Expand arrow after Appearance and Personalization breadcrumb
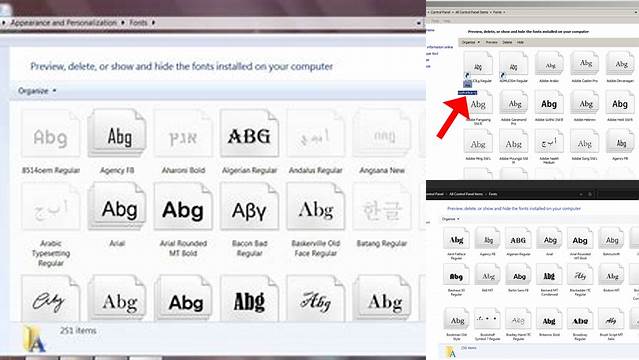Image resolution: width=639 pixels, height=360 pixels. point(123,22)
